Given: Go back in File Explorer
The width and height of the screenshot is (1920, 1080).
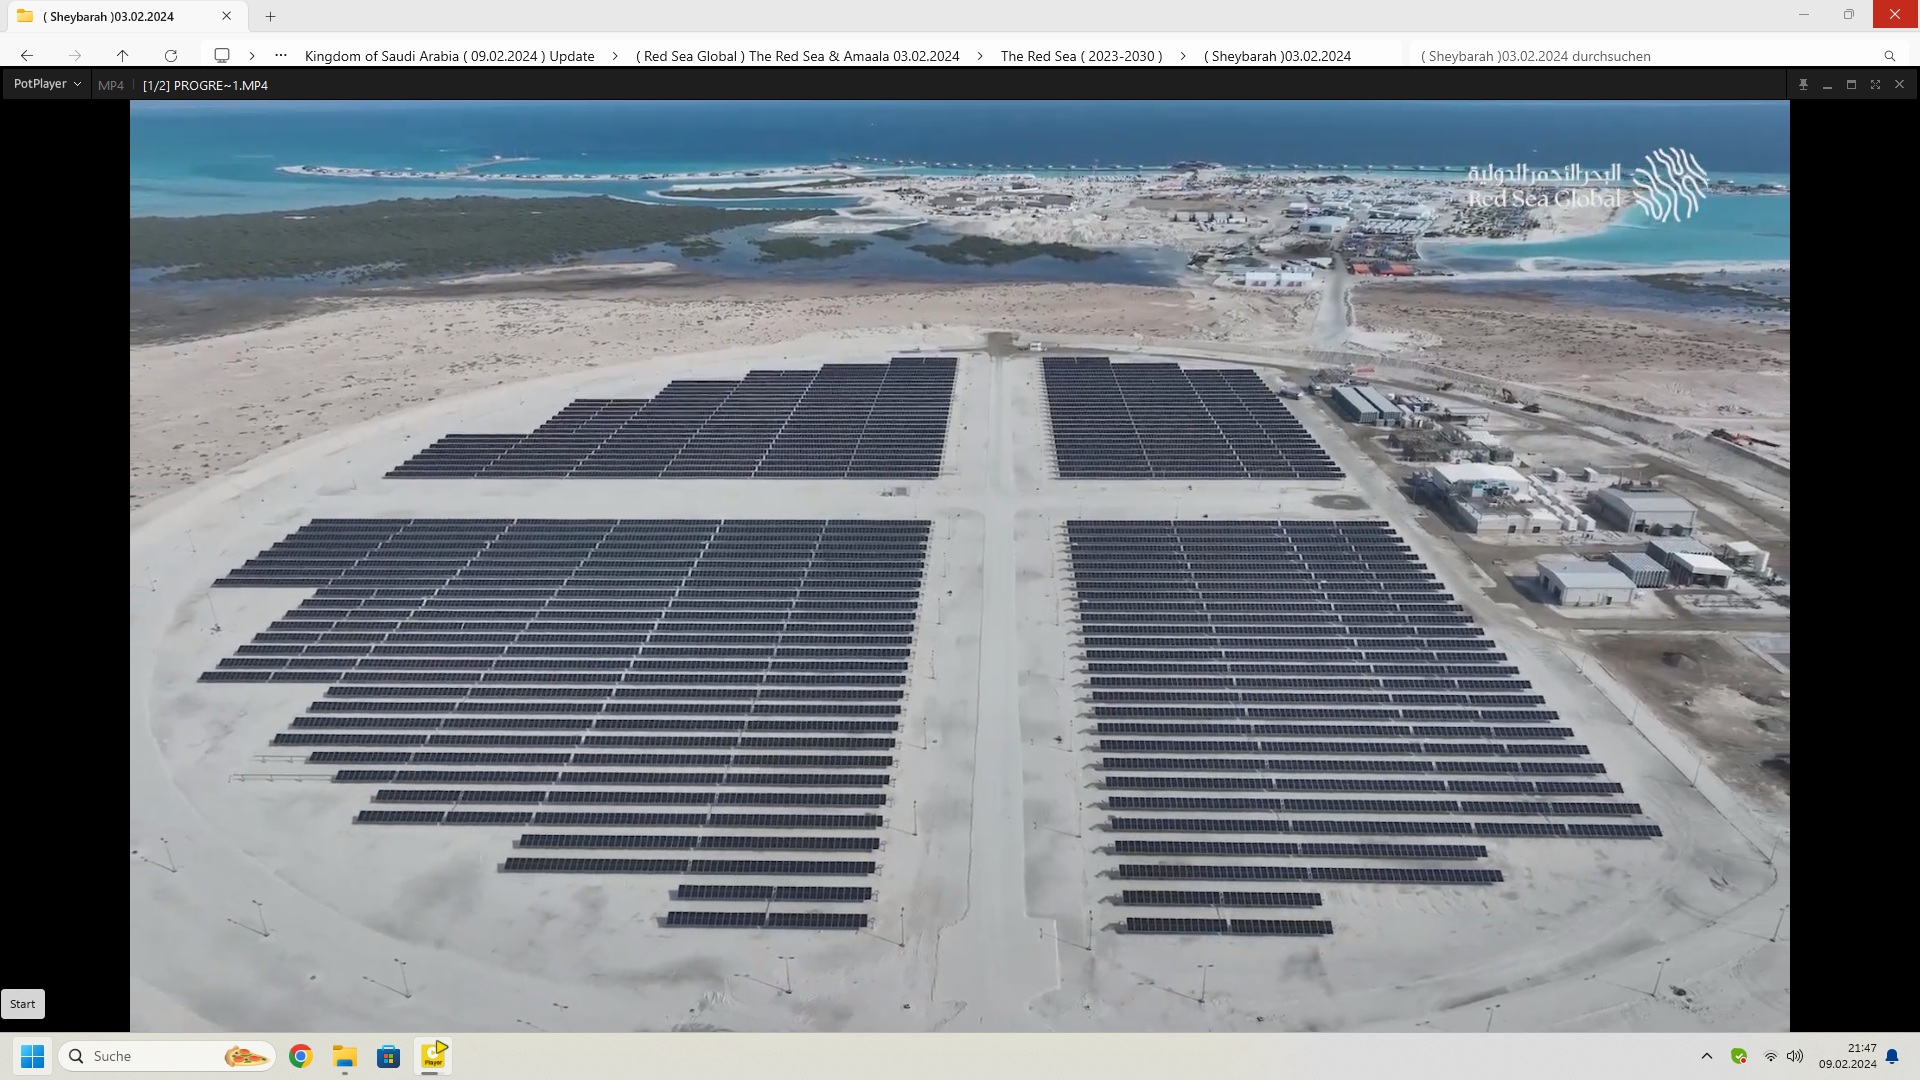Looking at the screenshot, I should [x=27, y=56].
